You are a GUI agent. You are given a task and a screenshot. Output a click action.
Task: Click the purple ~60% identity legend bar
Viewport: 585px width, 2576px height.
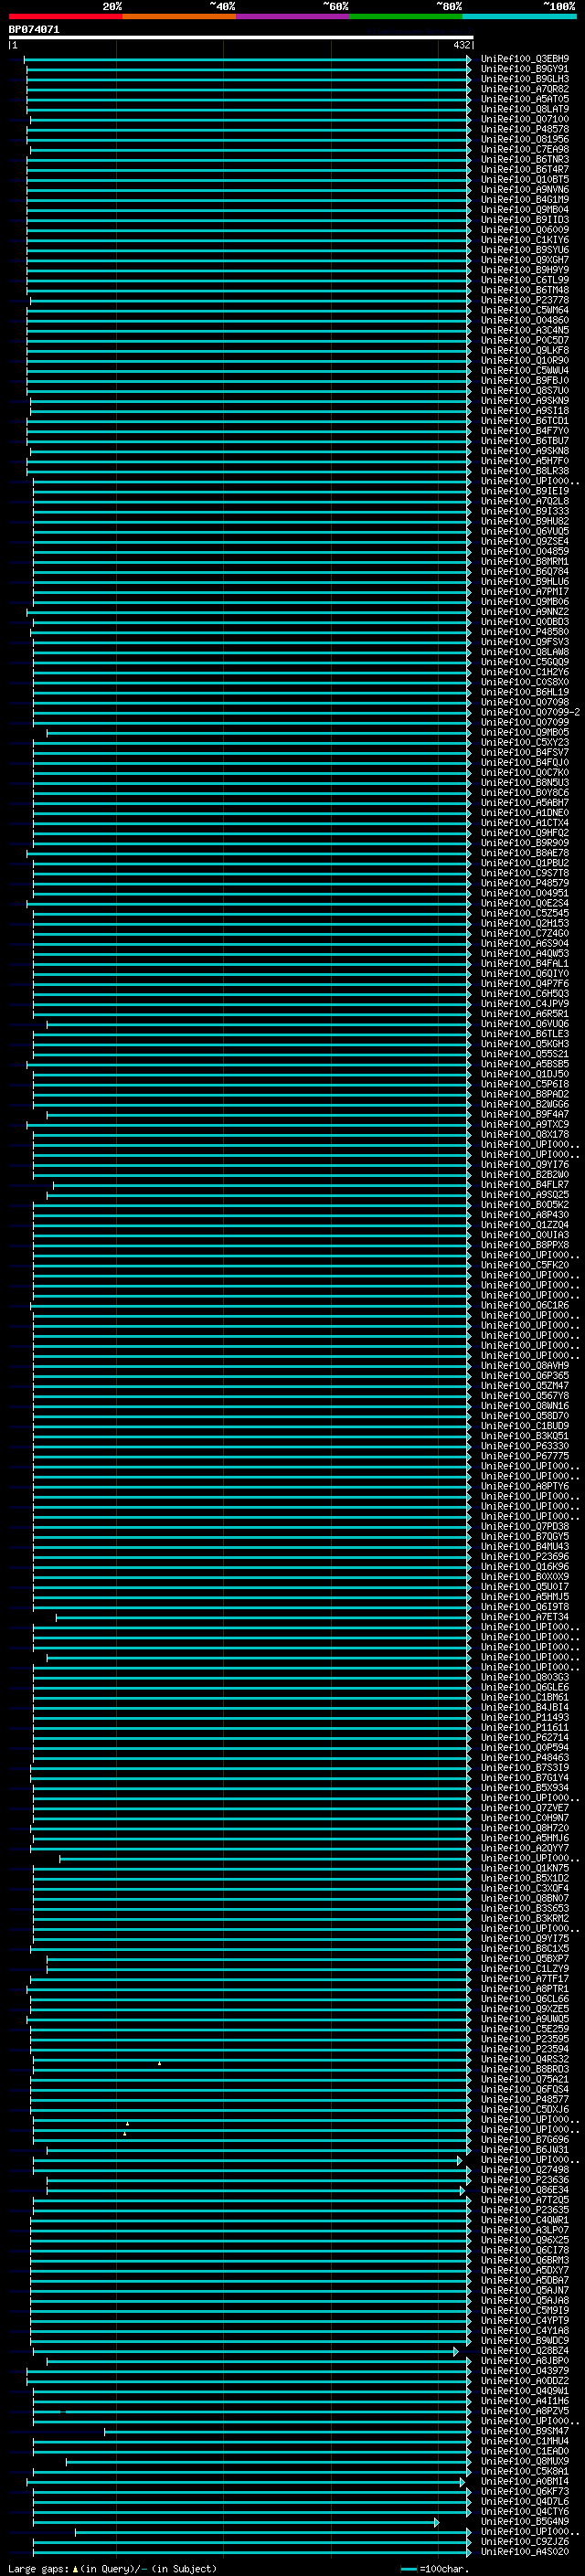coord(292,16)
